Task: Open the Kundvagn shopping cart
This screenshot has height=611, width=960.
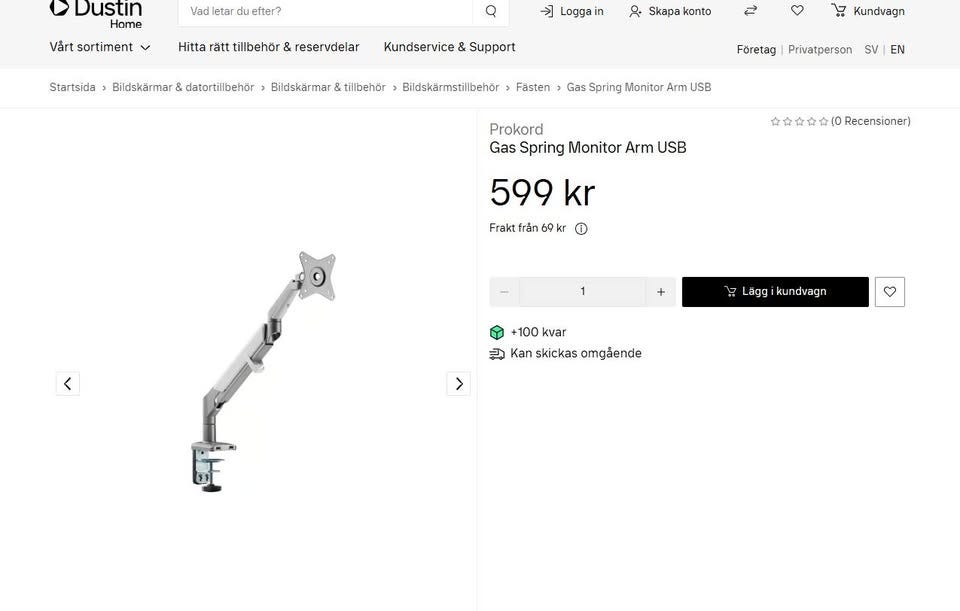Action: coord(868,11)
